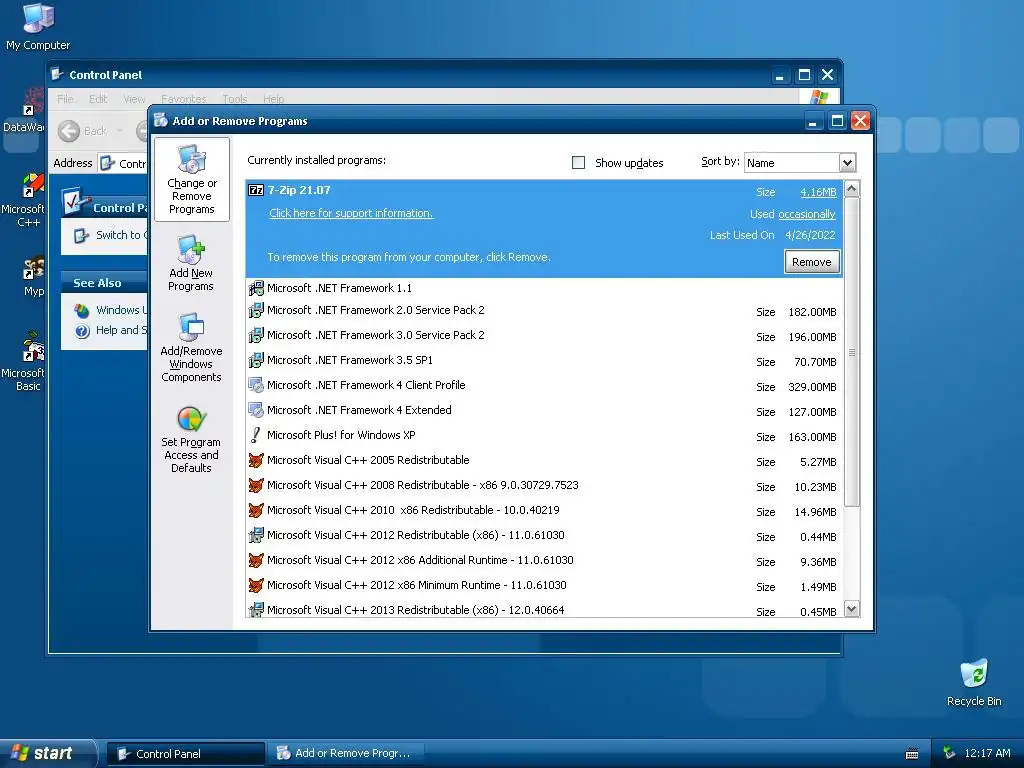The width and height of the screenshot is (1024, 768).
Task: Enable the Show updates checkbox
Action: (x=579, y=163)
